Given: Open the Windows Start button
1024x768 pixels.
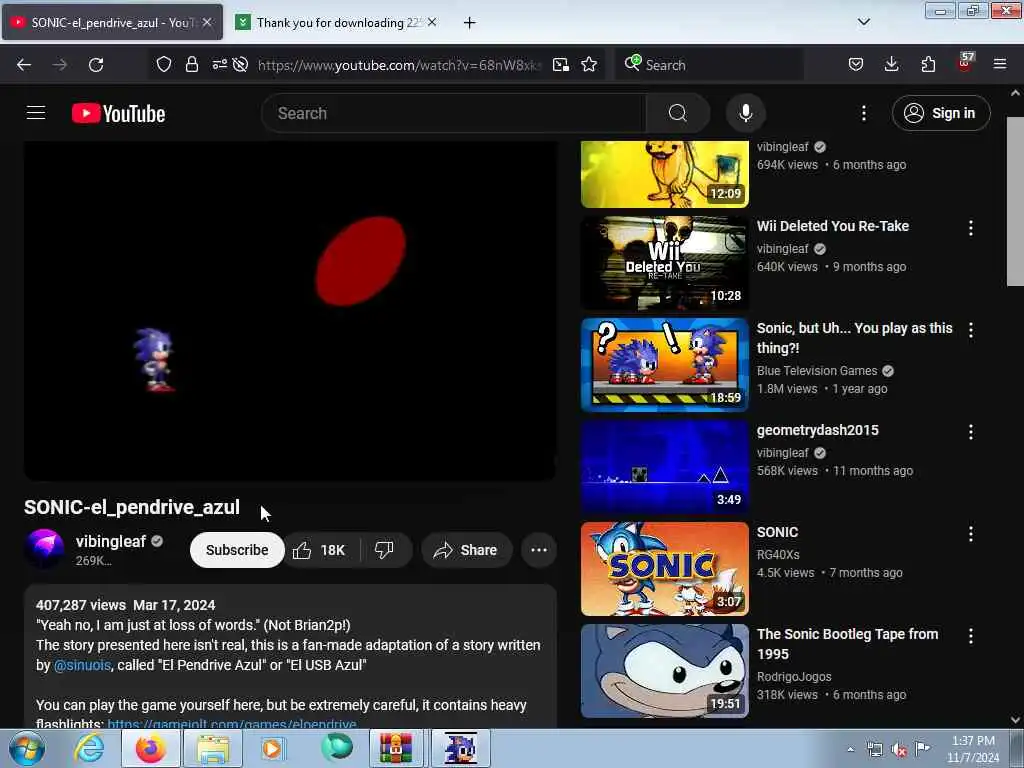Looking at the screenshot, I should [x=25, y=748].
